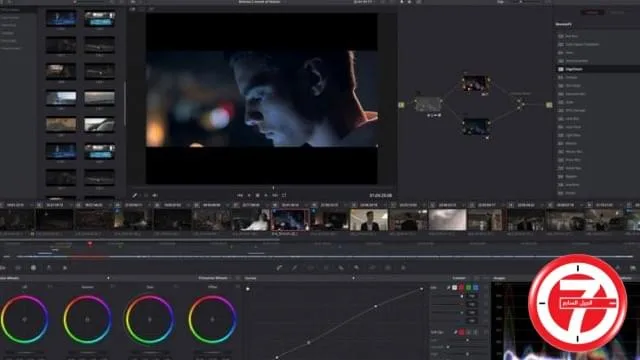Select the first gallery still in top row
This screenshot has height=360, width=640.
[61, 18]
